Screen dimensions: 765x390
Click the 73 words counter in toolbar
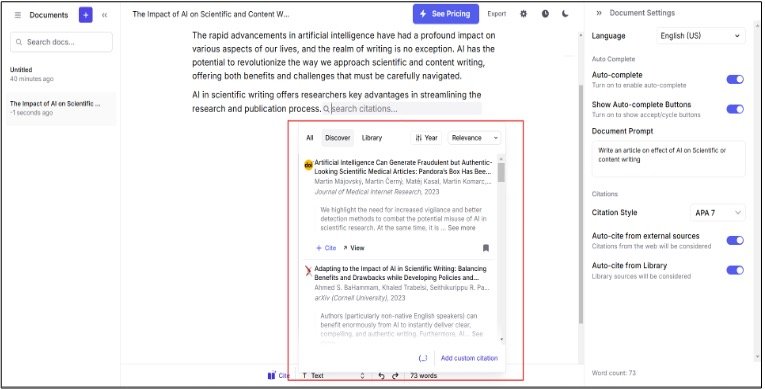click(x=423, y=375)
